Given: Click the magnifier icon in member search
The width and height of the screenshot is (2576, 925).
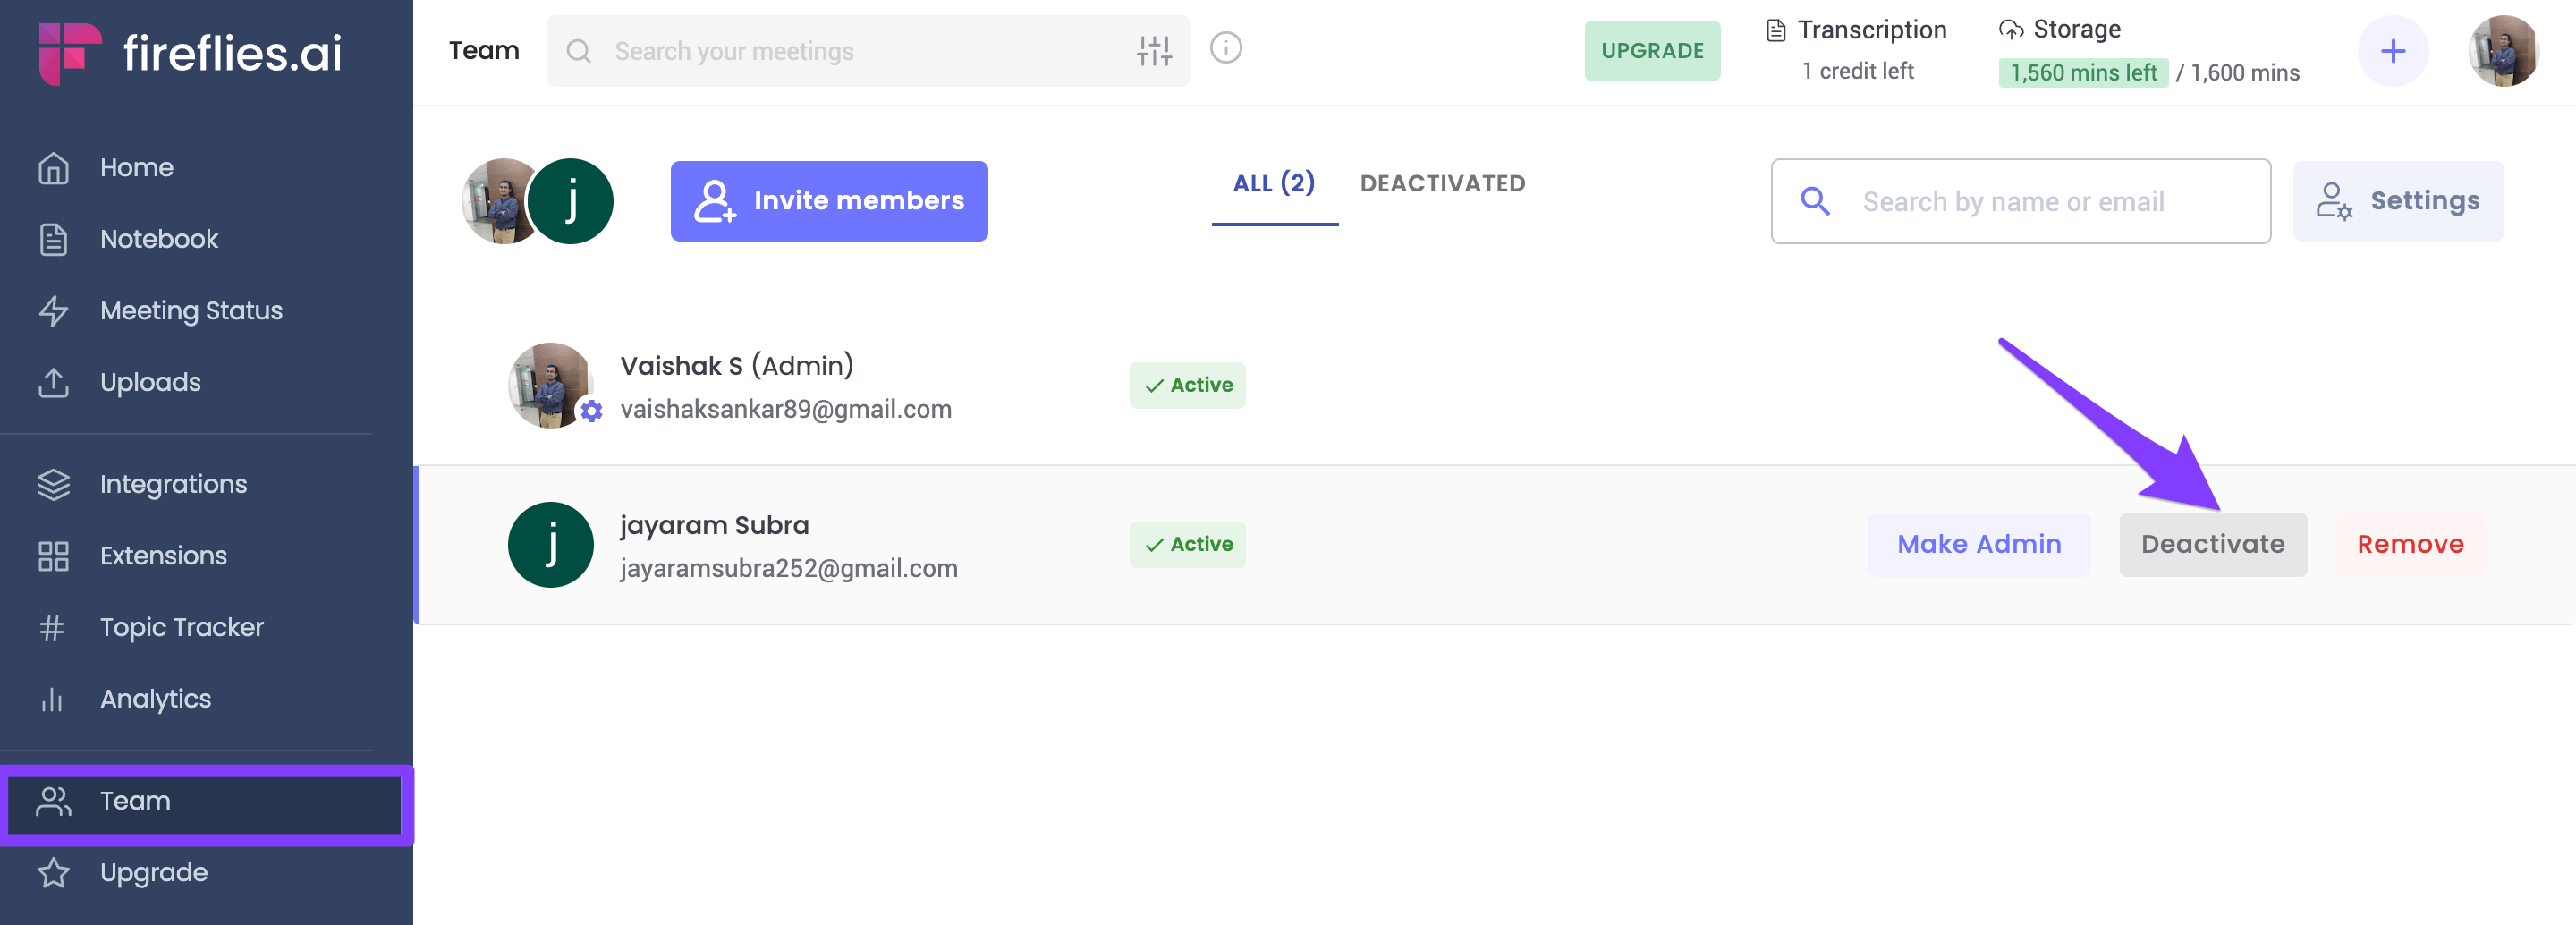Looking at the screenshot, I should click(1815, 202).
